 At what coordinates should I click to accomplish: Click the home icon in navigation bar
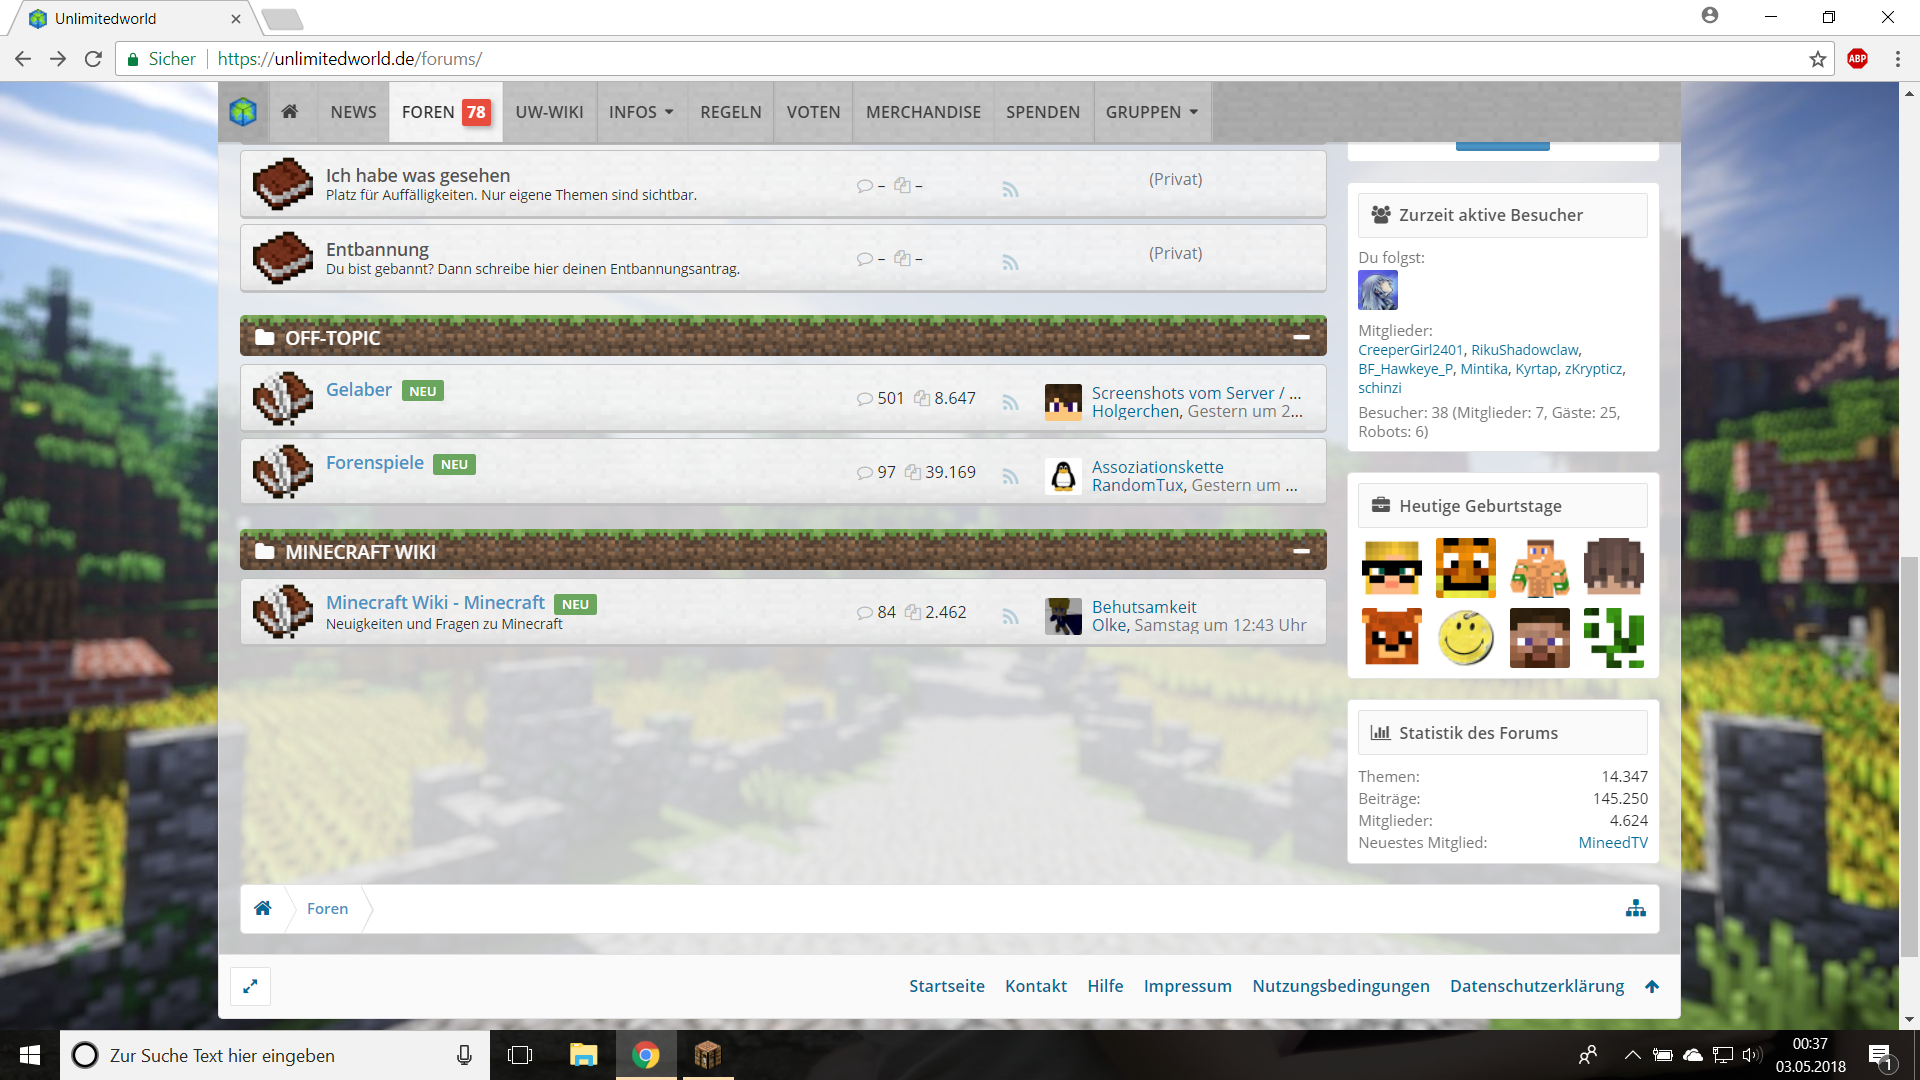coord(290,112)
